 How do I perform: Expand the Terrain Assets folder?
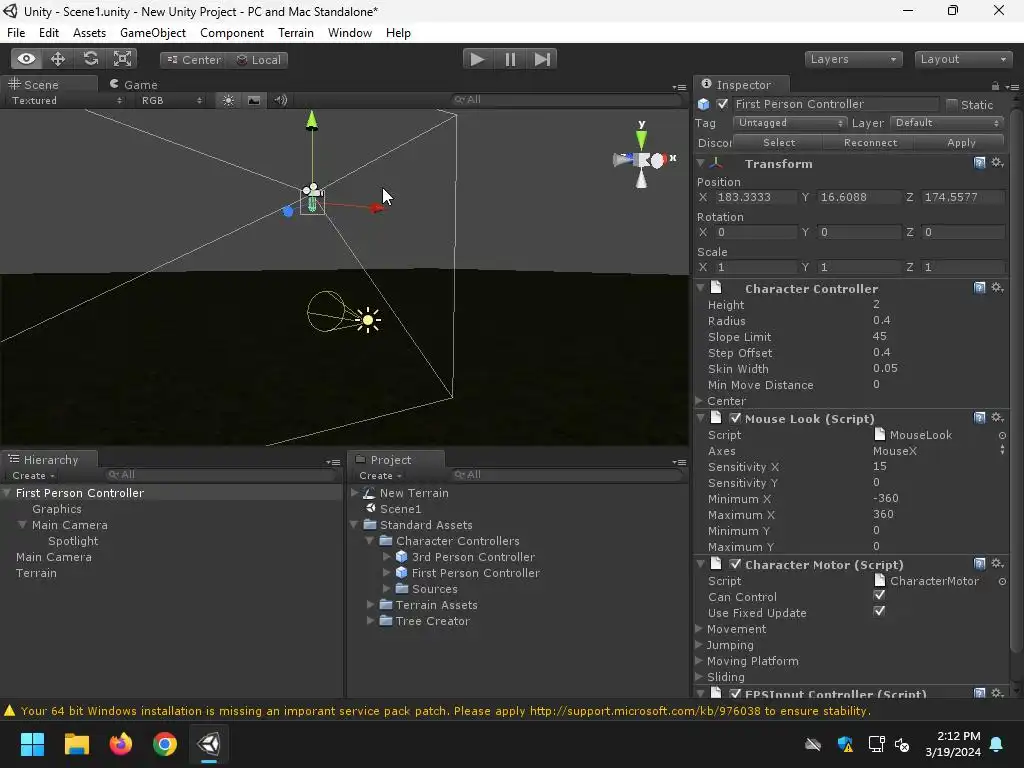click(x=370, y=605)
